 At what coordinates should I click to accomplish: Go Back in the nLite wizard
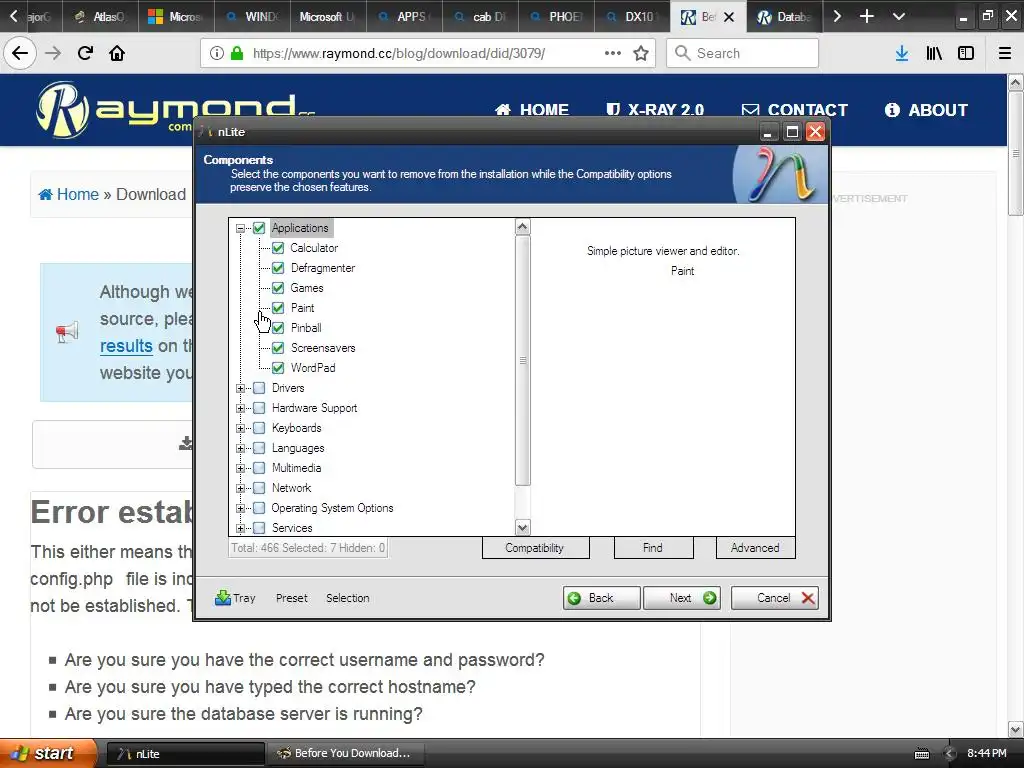pyautogui.click(x=601, y=598)
